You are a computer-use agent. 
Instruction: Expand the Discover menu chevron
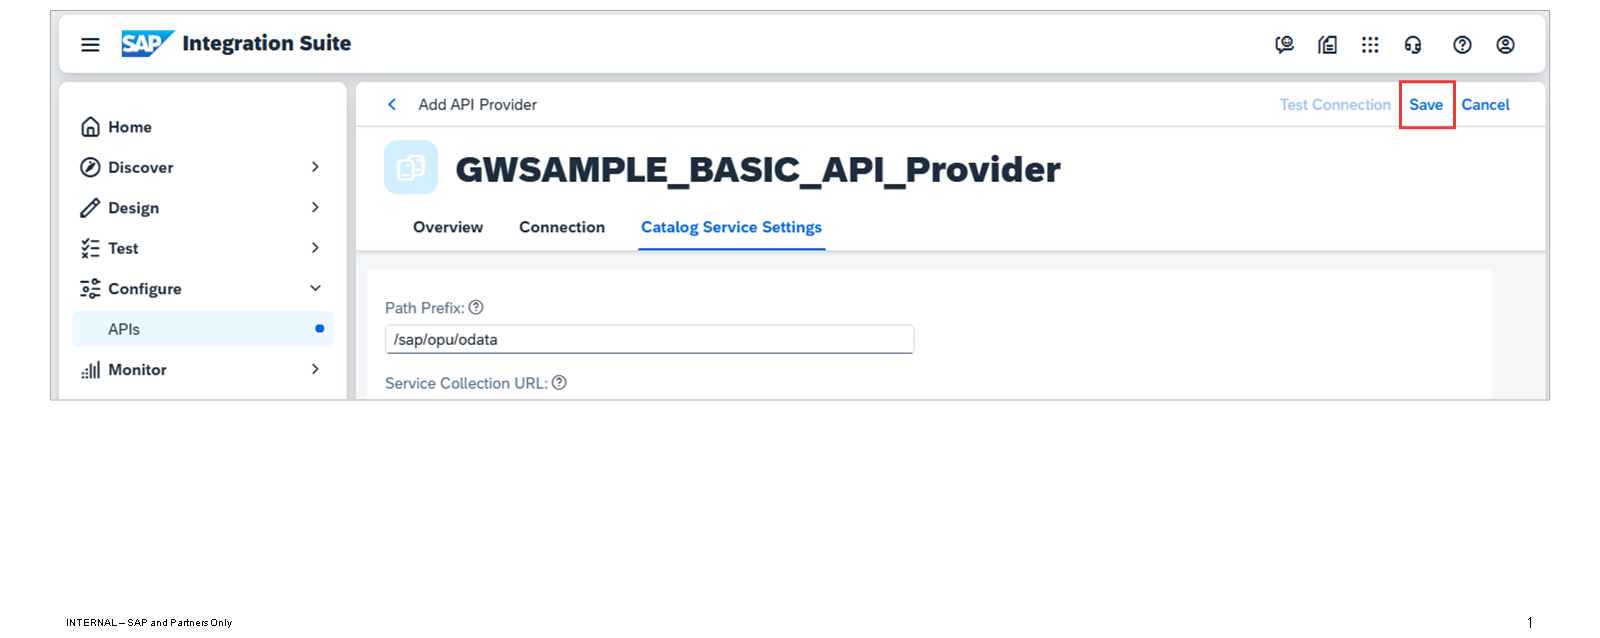click(x=315, y=167)
